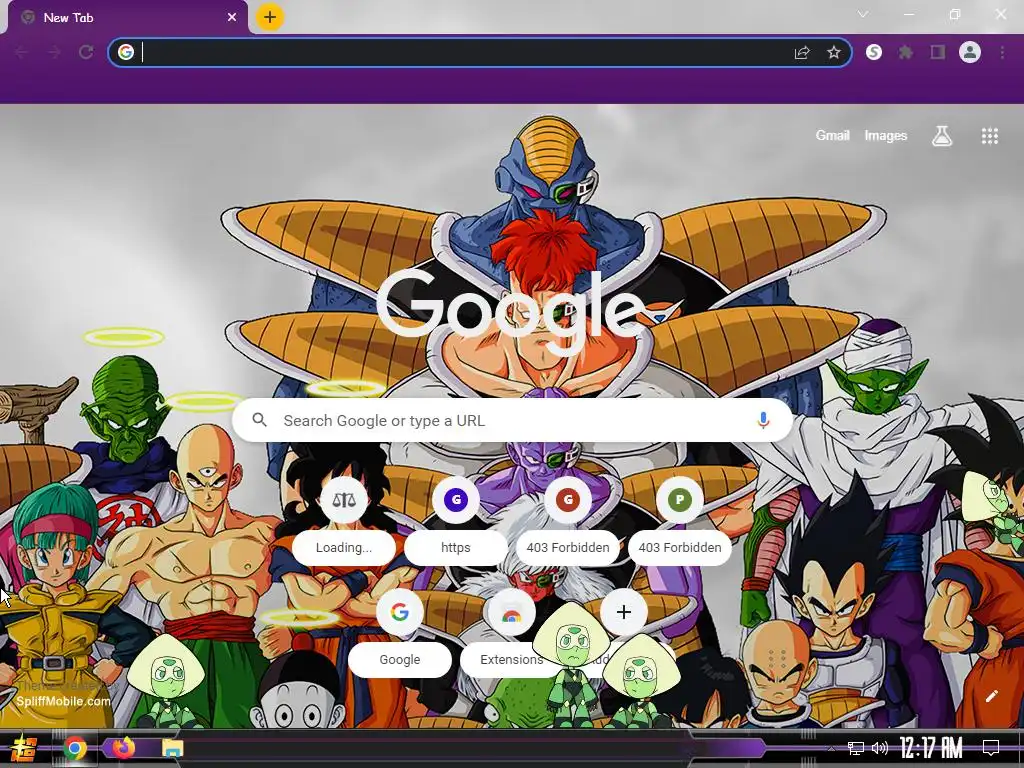The height and width of the screenshot is (768, 1024).
Task: Open the Start menu button
Action: (24, 748)
